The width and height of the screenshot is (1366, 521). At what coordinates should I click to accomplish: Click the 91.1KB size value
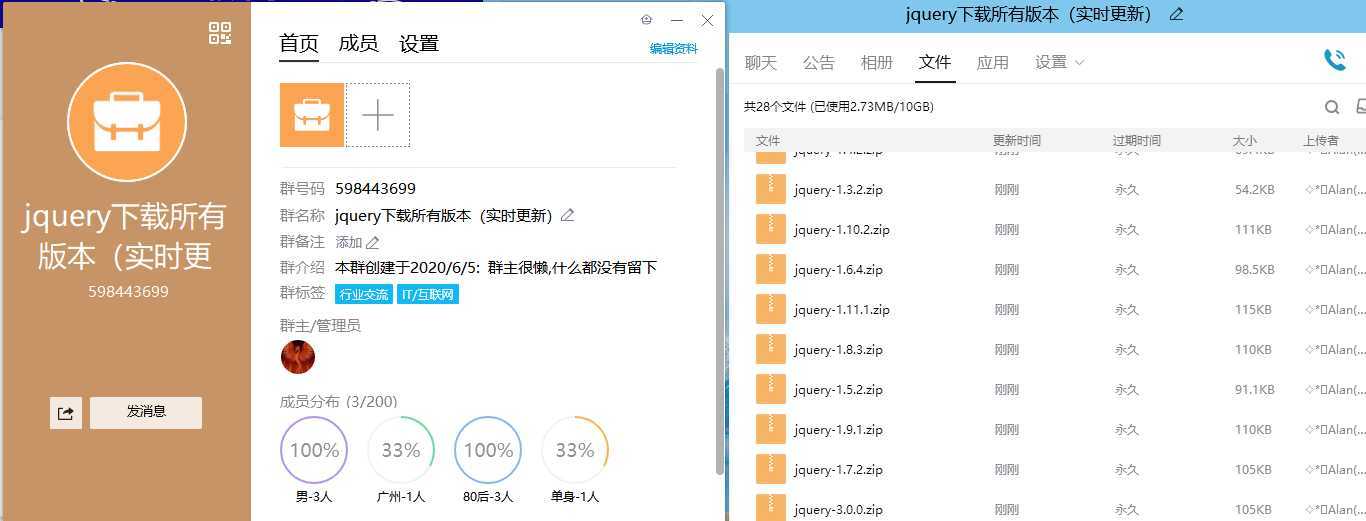1255,390
